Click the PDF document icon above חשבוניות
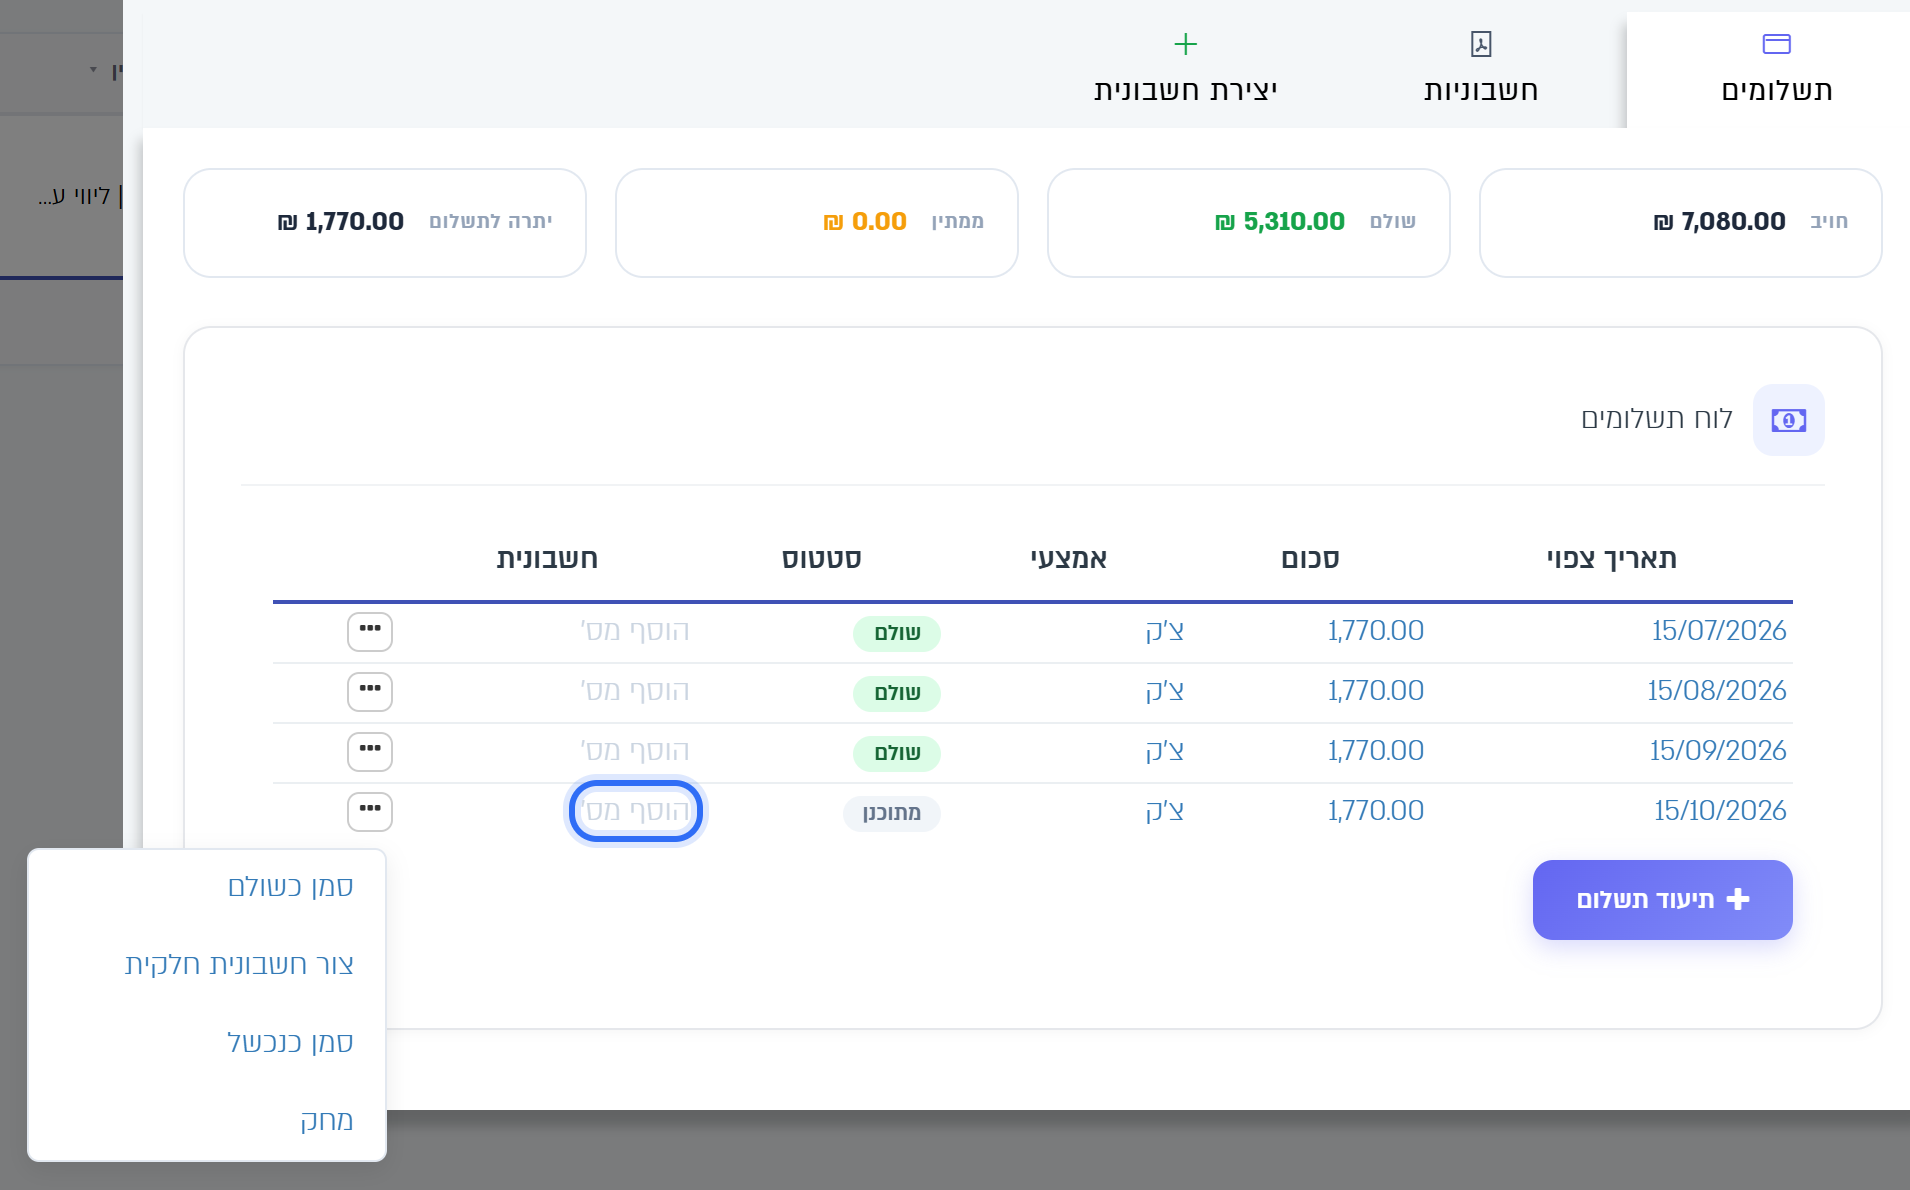 [x=1481, y=44]
